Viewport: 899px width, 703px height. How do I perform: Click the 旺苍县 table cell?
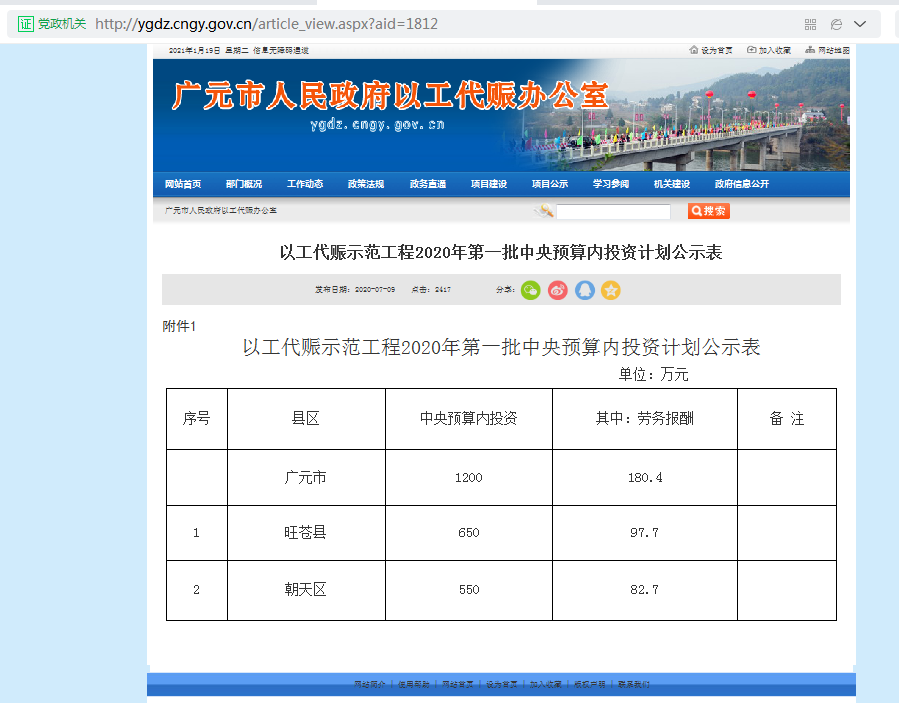(306, 533)
